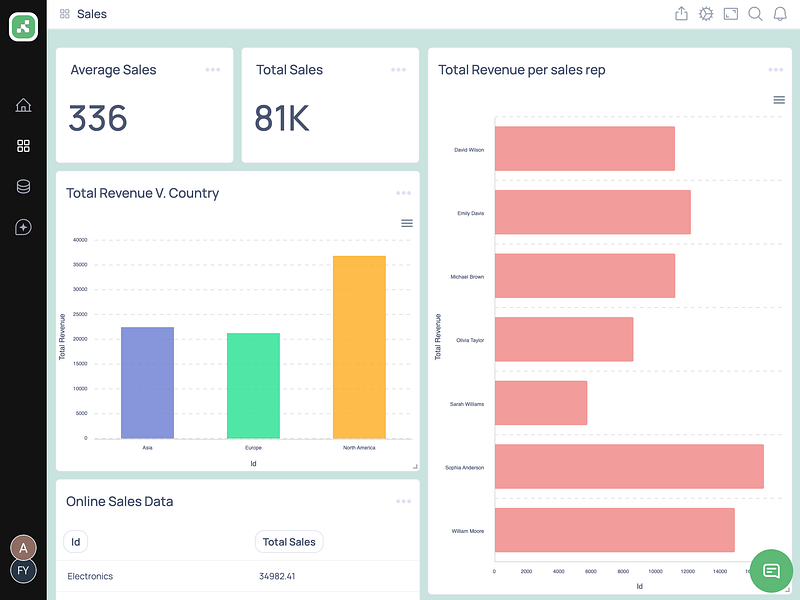Click the Id column header
This screenshot has width=800, height=600.
tap(76, 542)
